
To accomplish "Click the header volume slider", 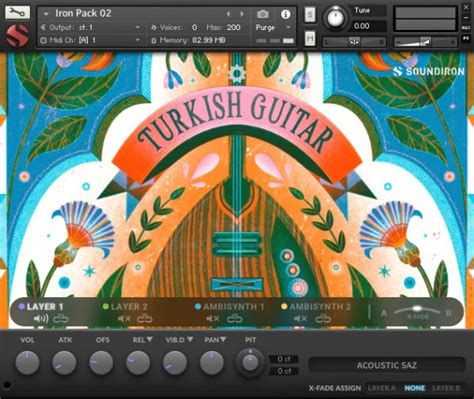I will pos(425,42).
